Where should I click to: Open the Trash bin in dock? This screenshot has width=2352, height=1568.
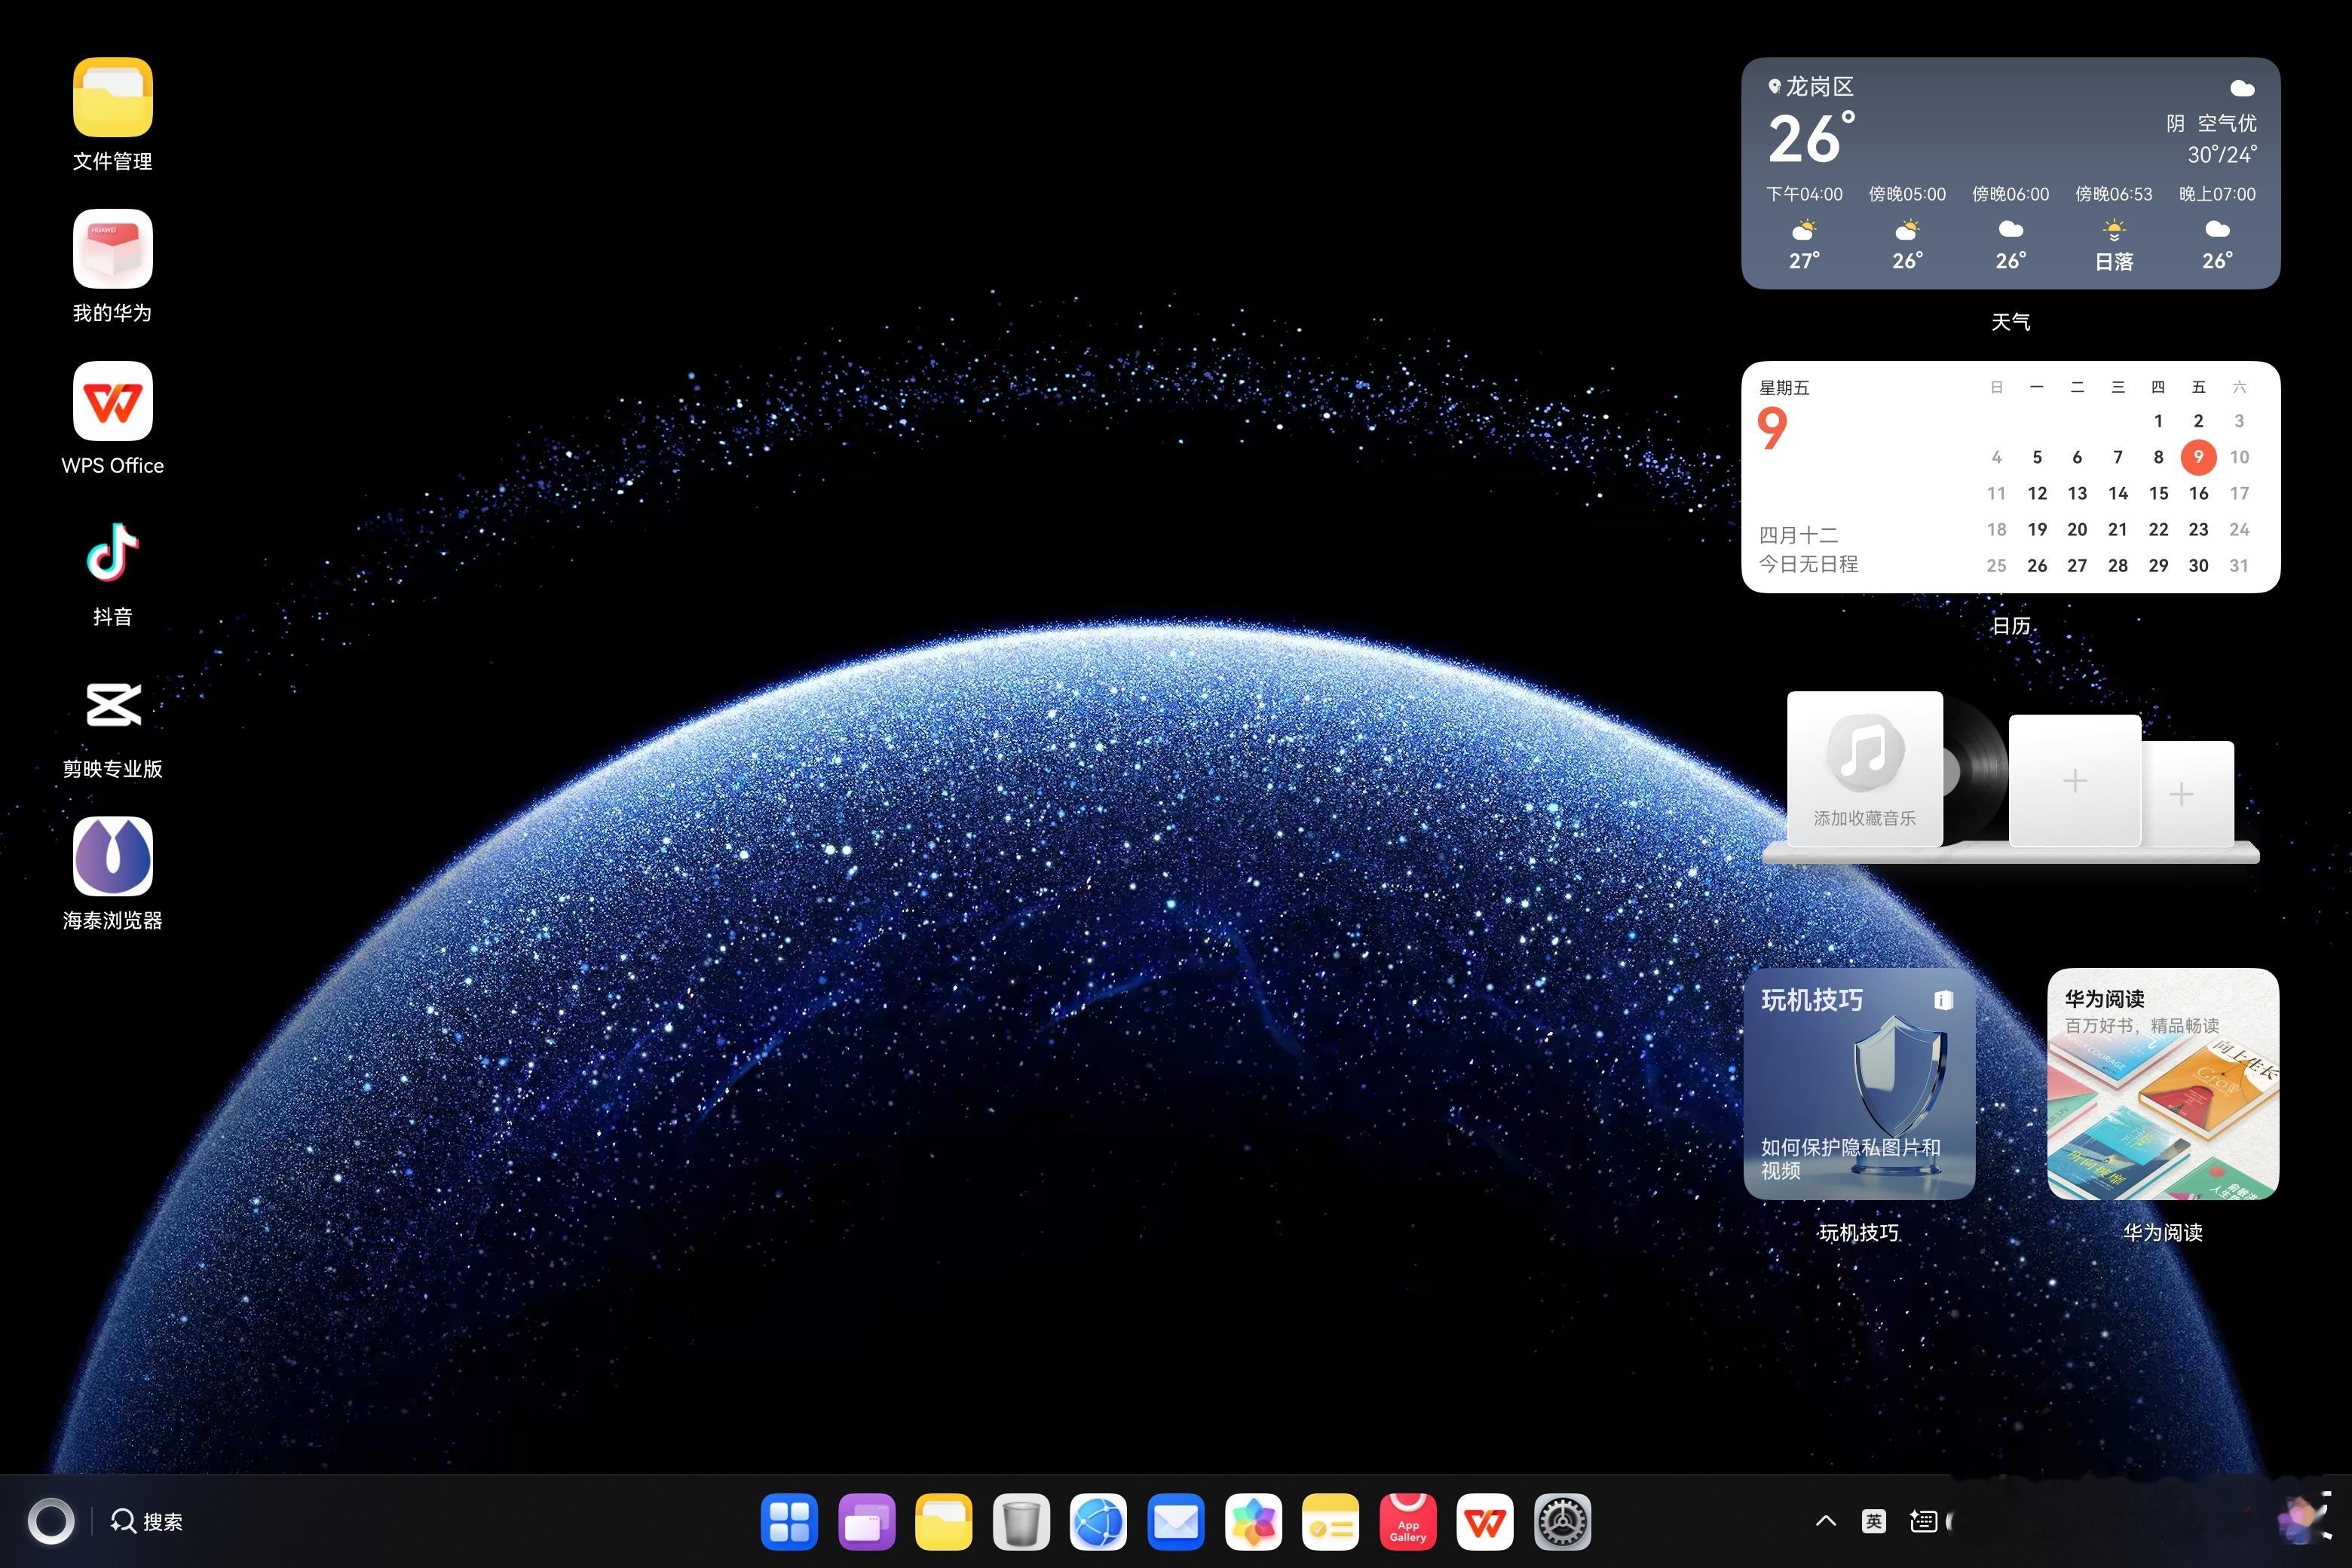coord(1021,1522)
